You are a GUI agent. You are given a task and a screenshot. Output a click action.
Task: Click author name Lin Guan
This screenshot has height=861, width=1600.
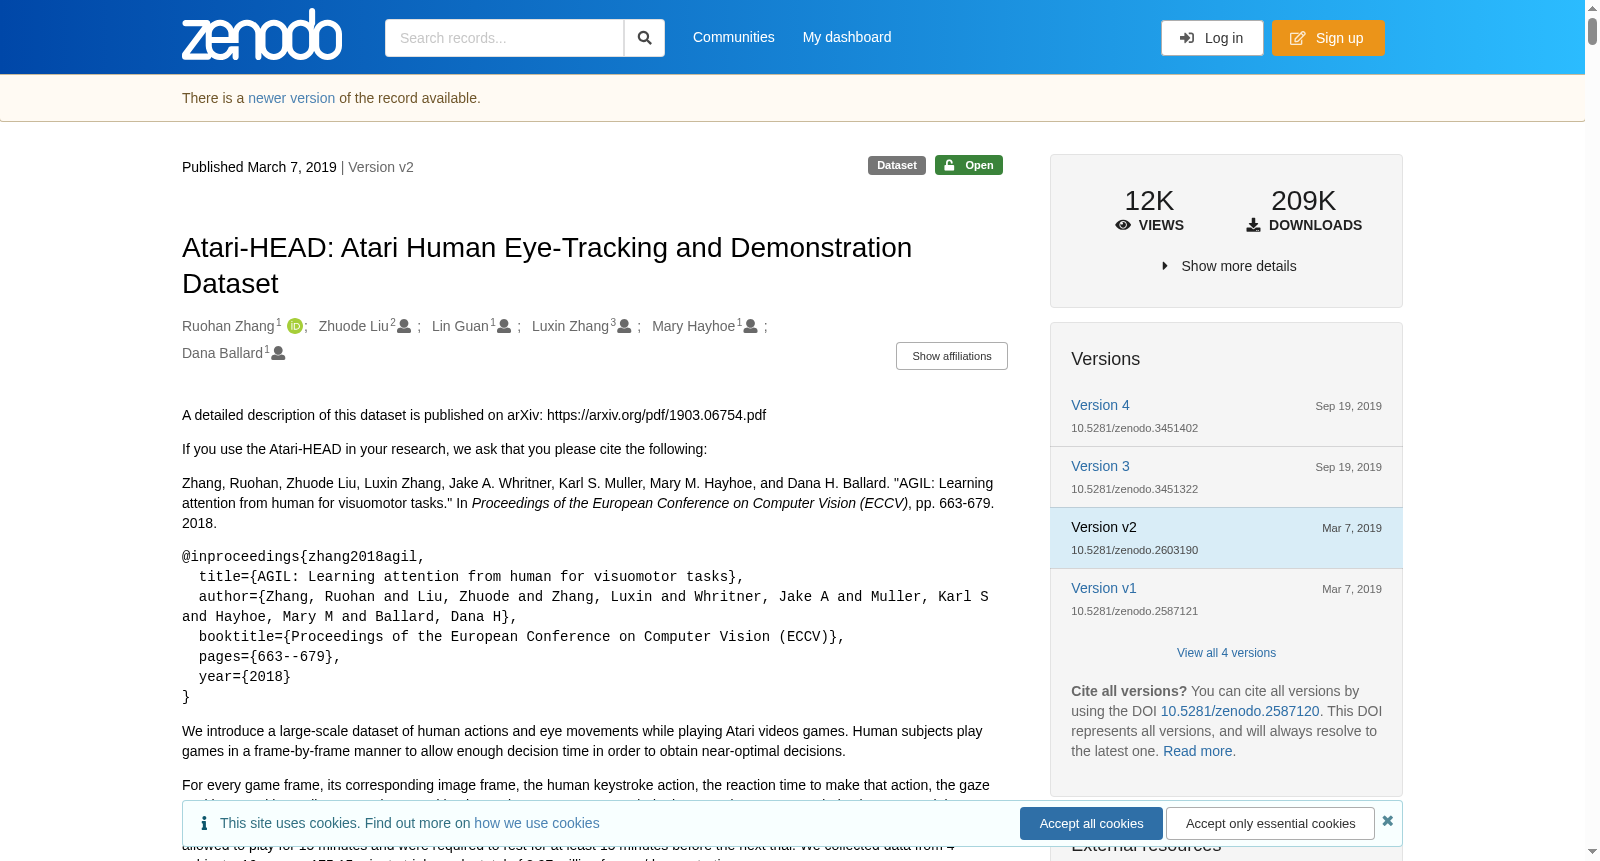coord(460,326)
